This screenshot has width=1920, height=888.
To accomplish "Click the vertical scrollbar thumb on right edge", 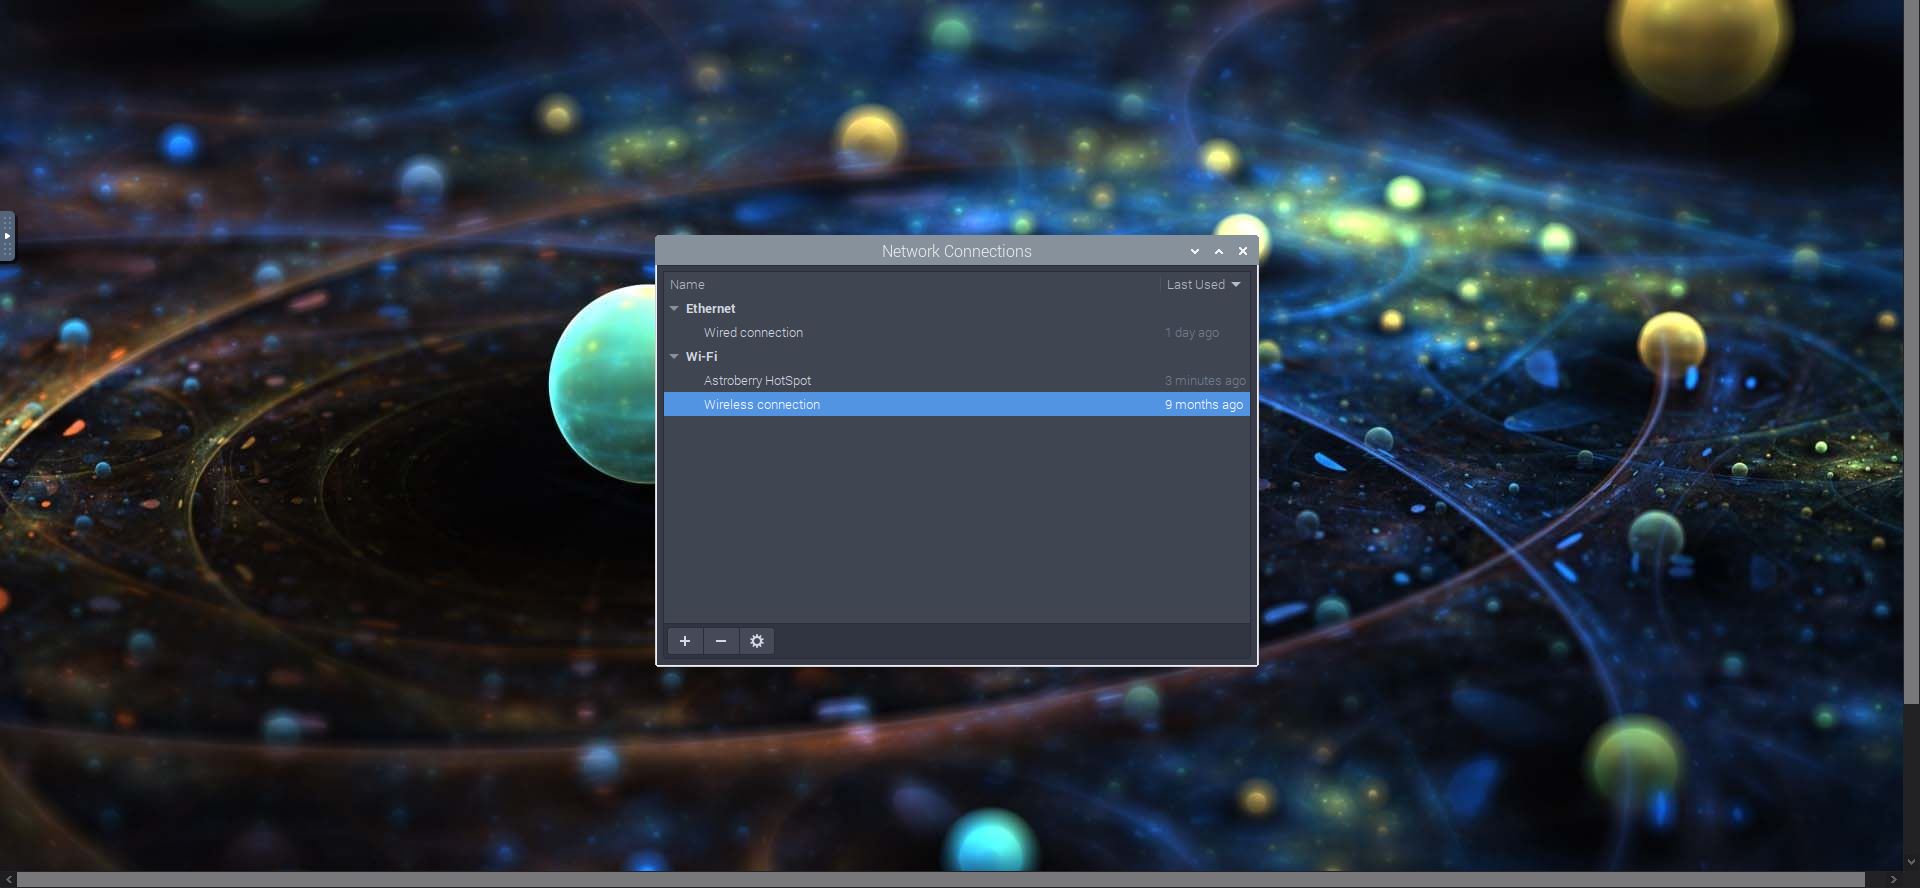I will click(1911, 352).
